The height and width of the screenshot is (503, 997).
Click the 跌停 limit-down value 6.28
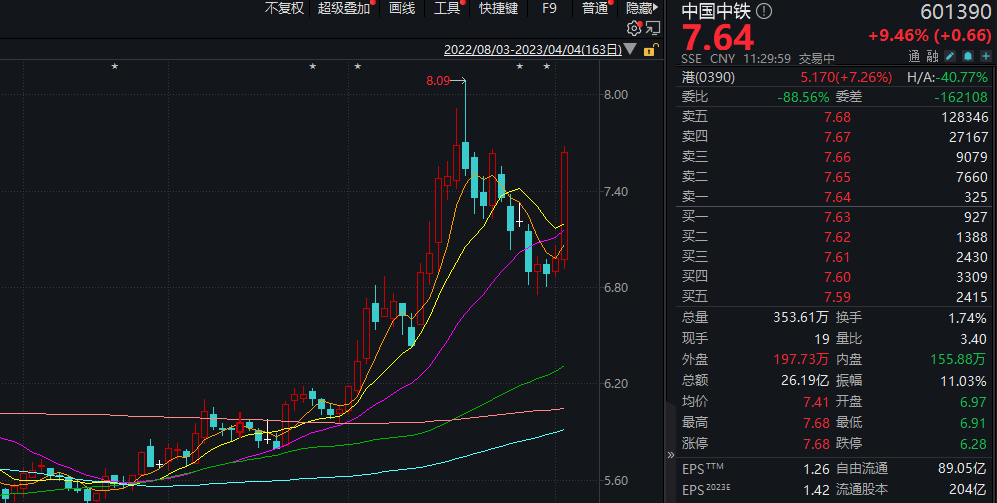click(x=973, y=444)
